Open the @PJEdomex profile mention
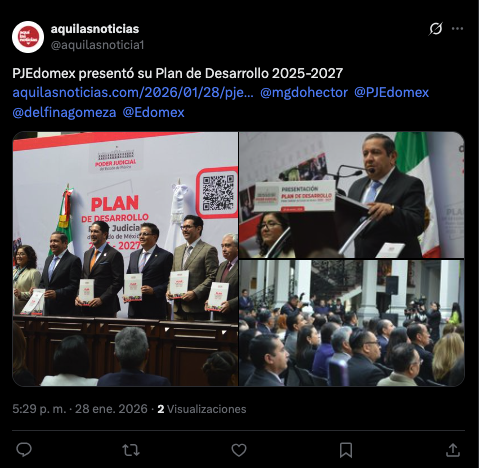This screenshot has width=479, height=468. click(391, 93)
